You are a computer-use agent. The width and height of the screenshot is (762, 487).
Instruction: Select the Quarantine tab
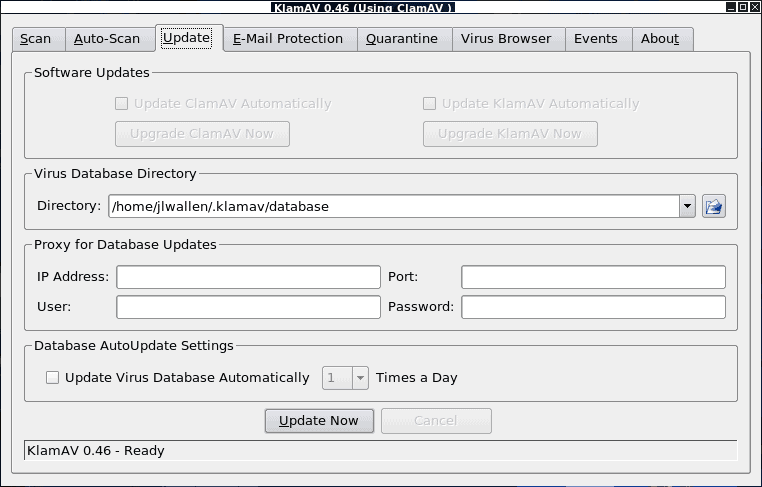point(401,39)
